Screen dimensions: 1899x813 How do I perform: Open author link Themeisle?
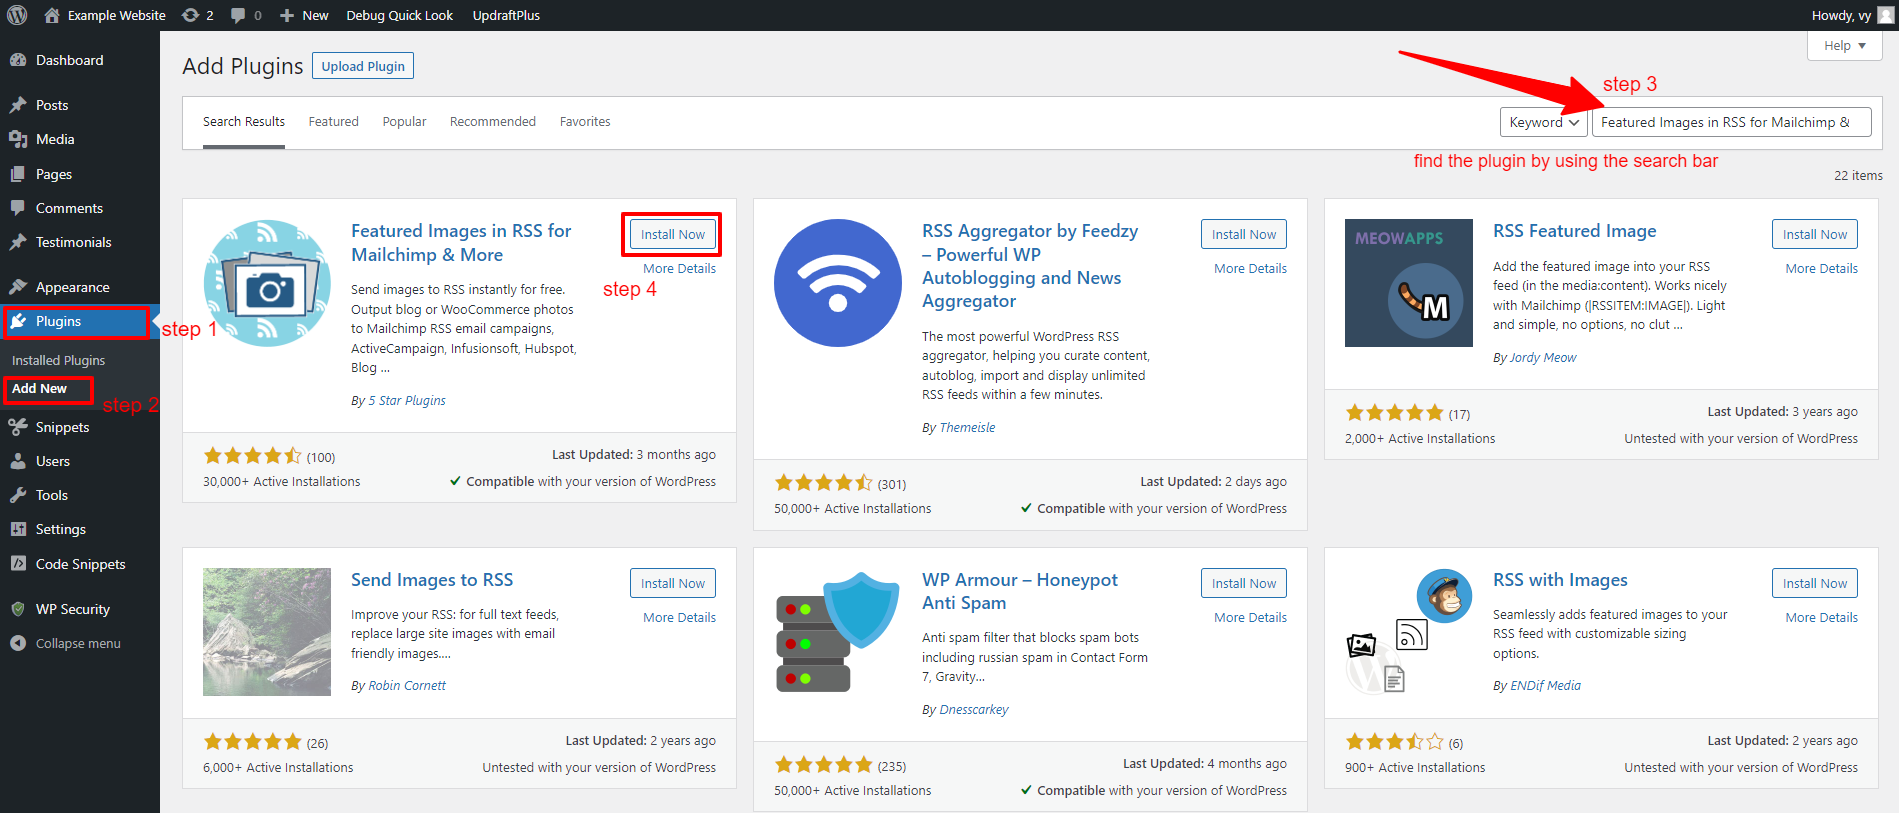tap(967, 427)
